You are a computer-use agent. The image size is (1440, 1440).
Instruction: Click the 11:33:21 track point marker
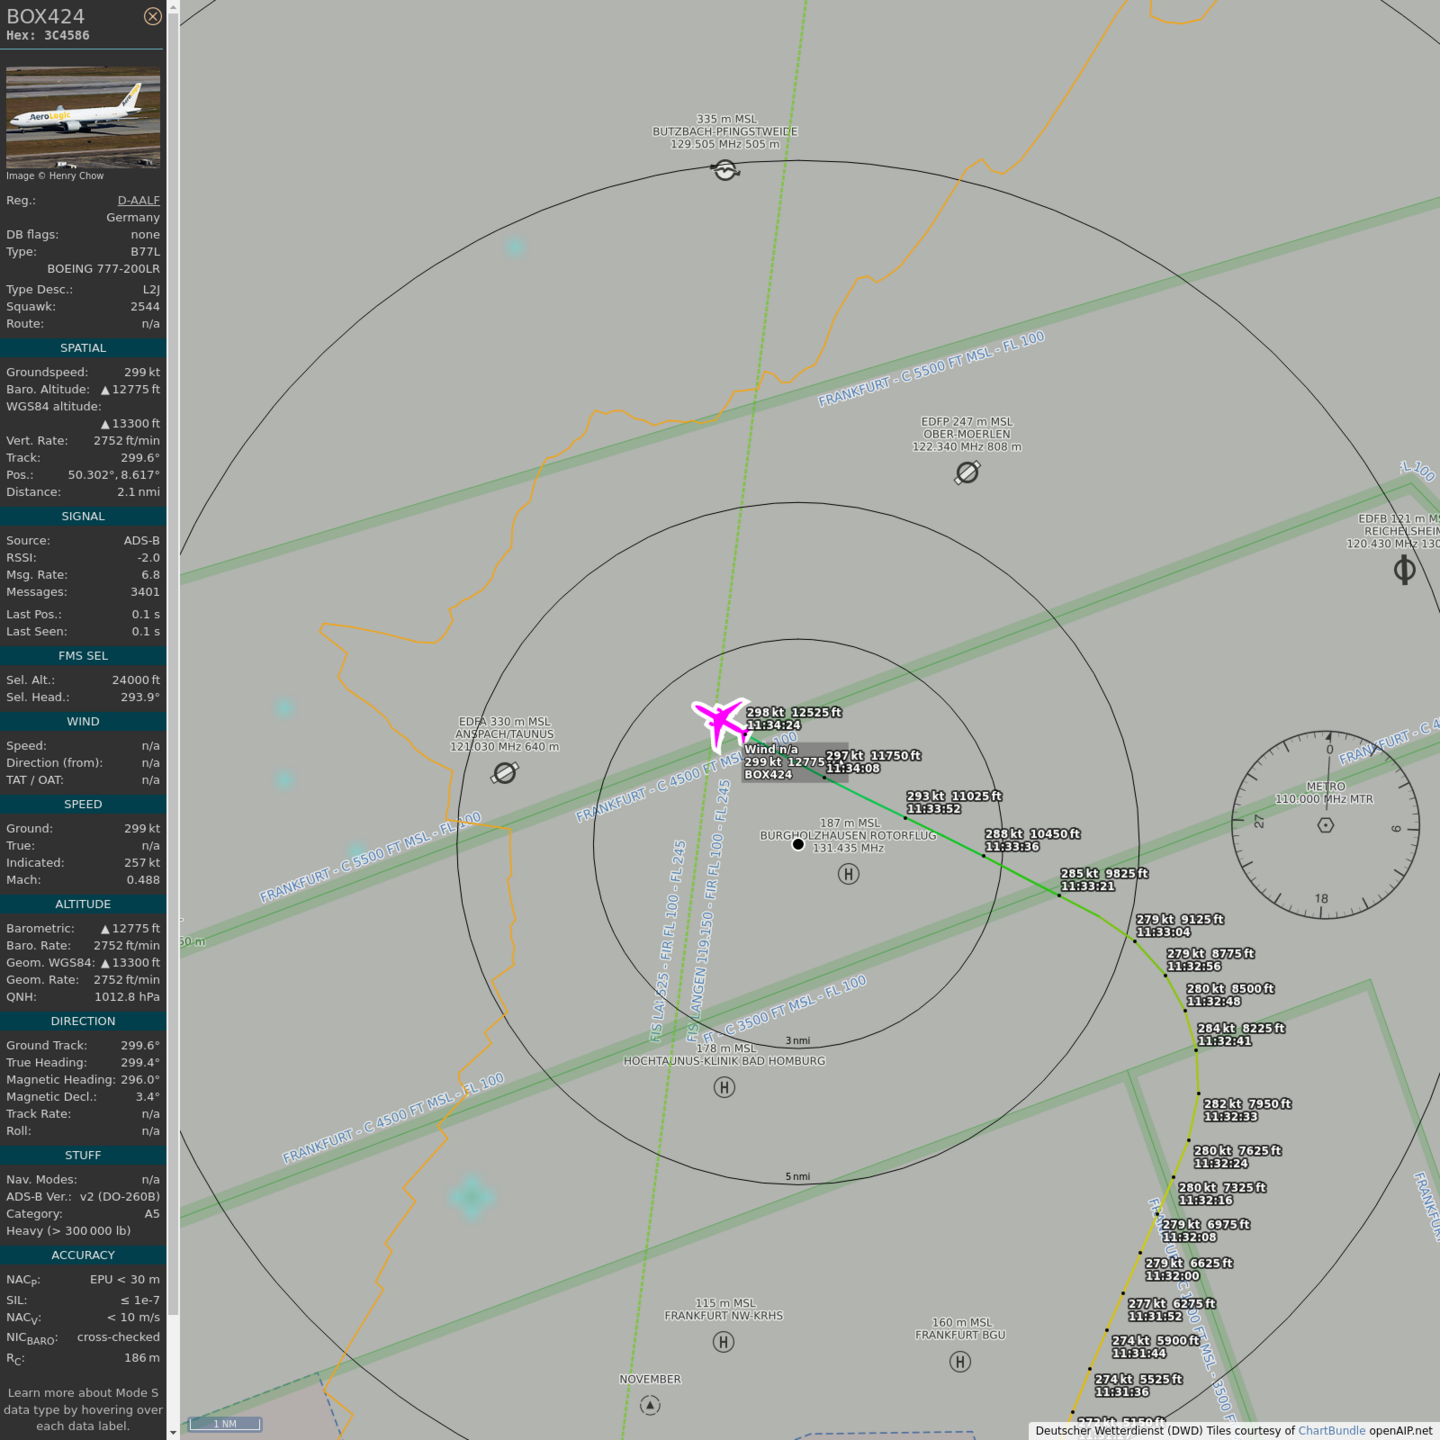click(x=1059, y=895)
